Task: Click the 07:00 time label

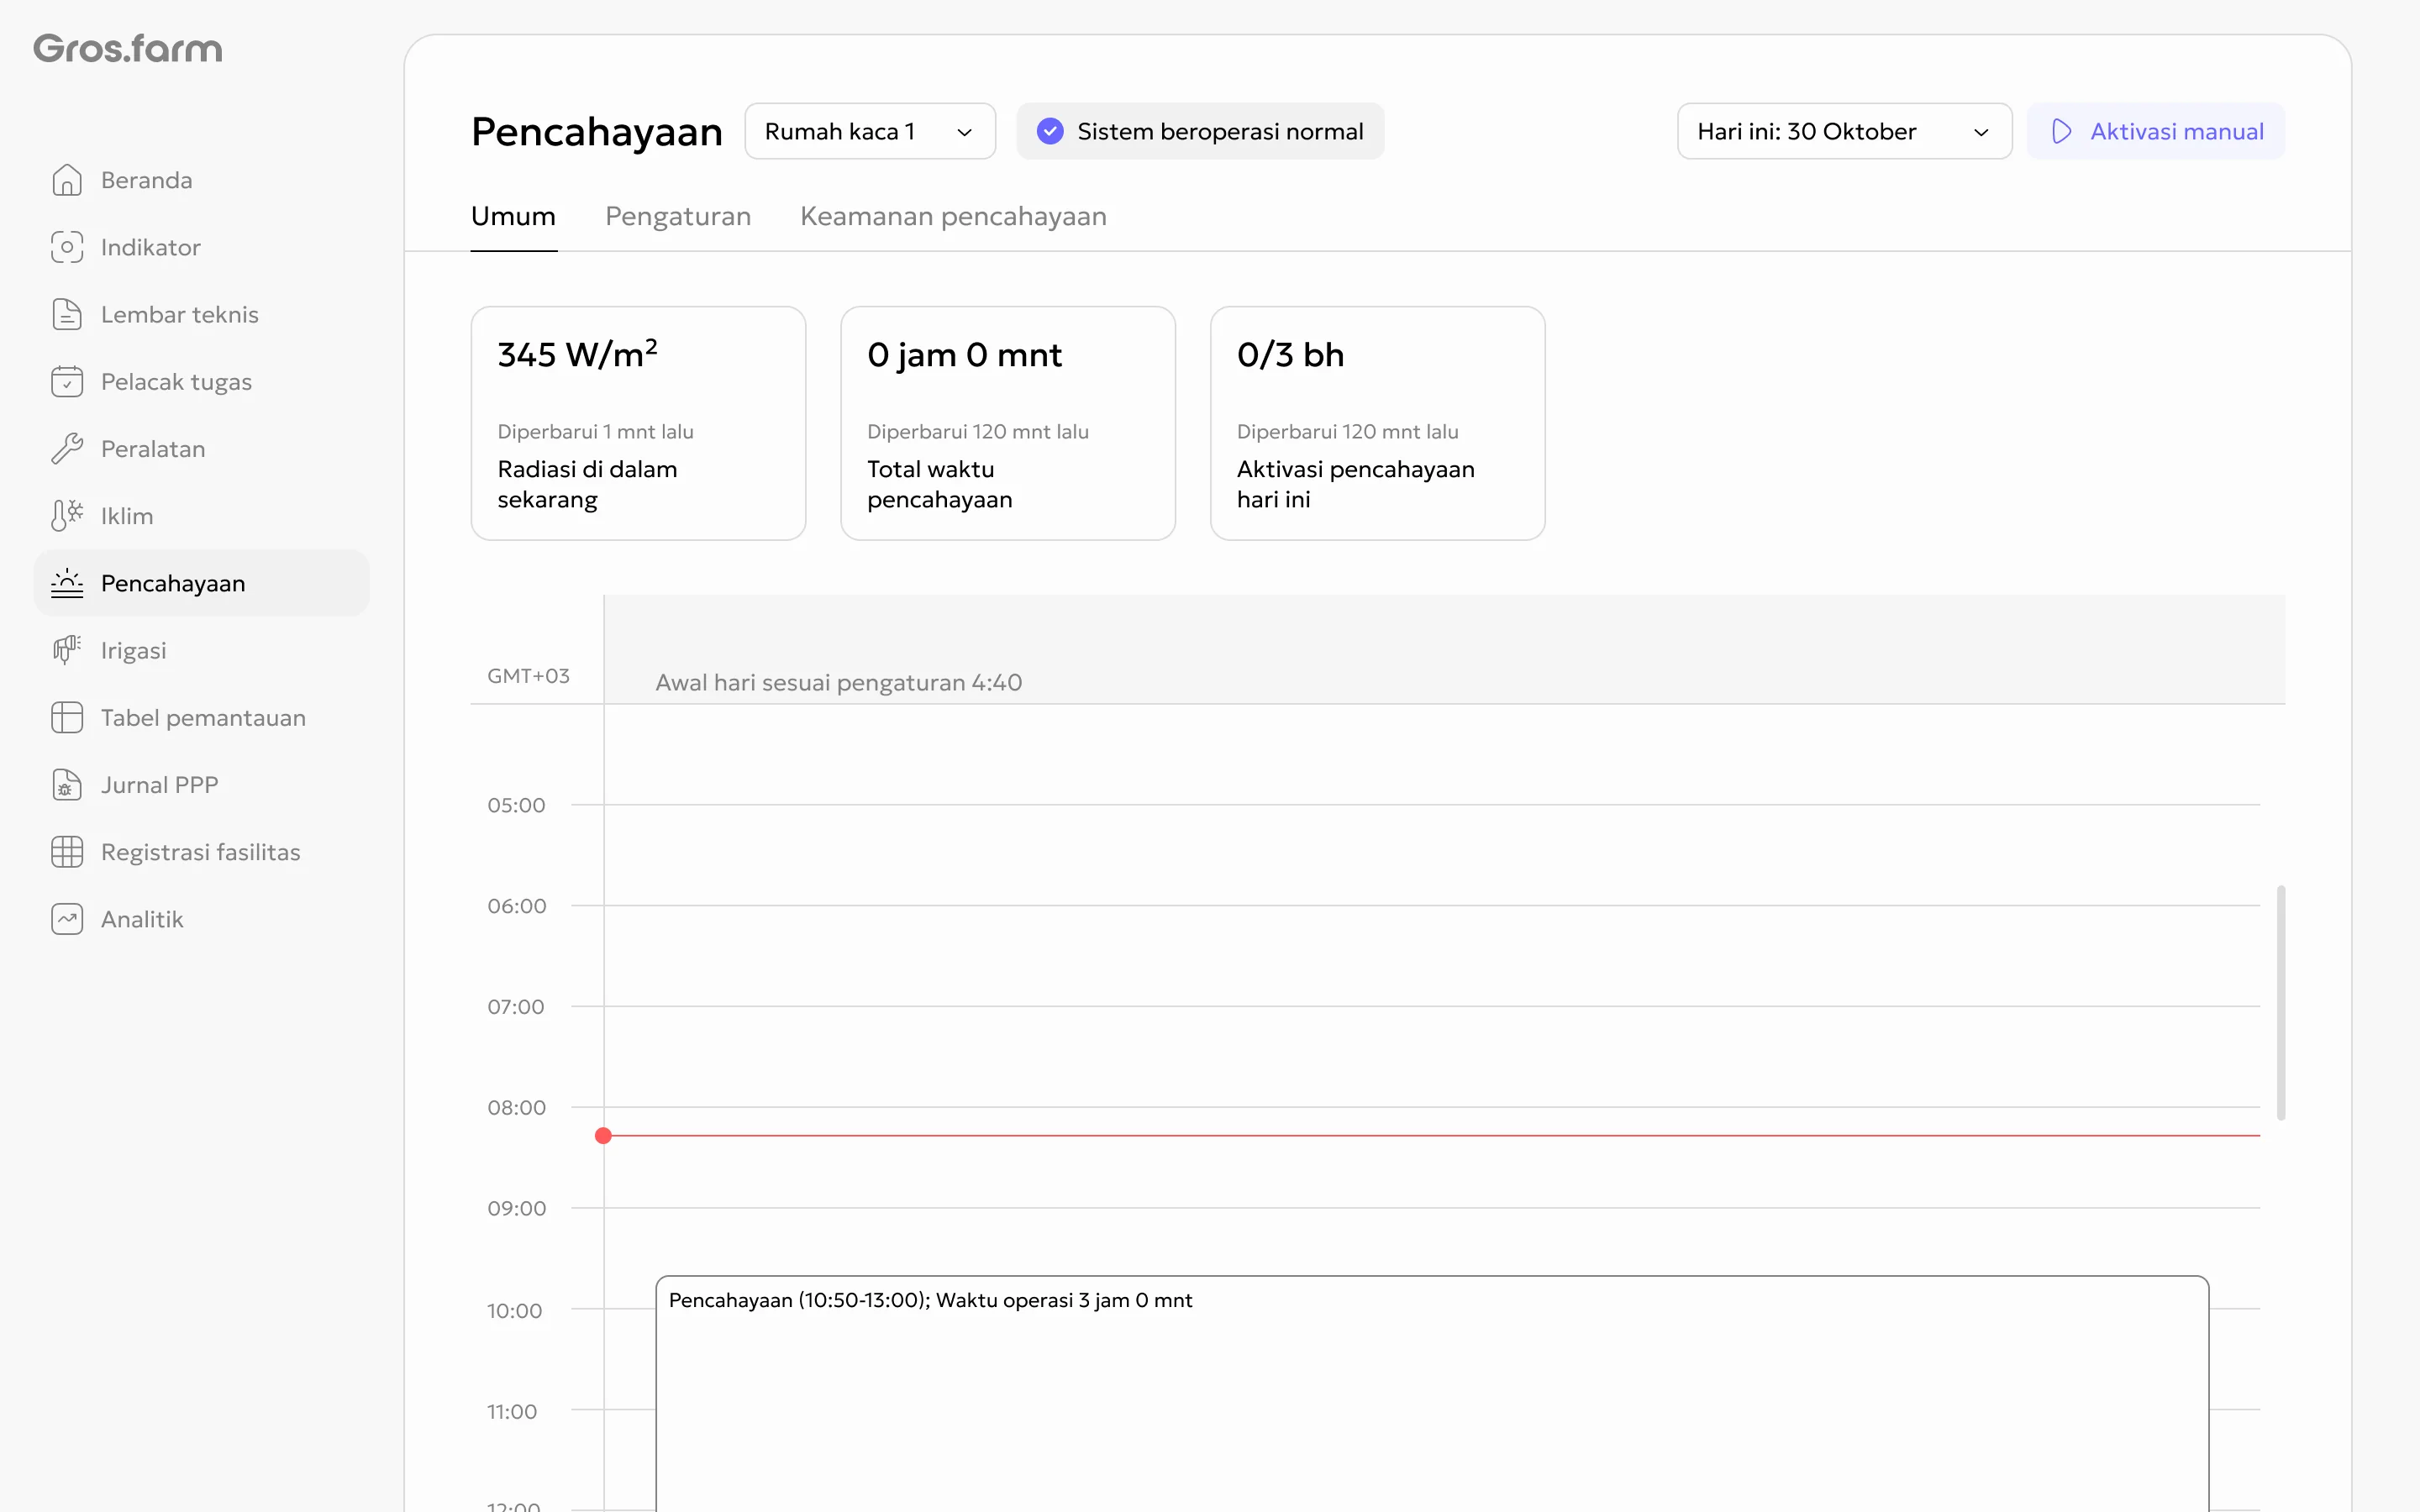Action: coord(515,1007)
